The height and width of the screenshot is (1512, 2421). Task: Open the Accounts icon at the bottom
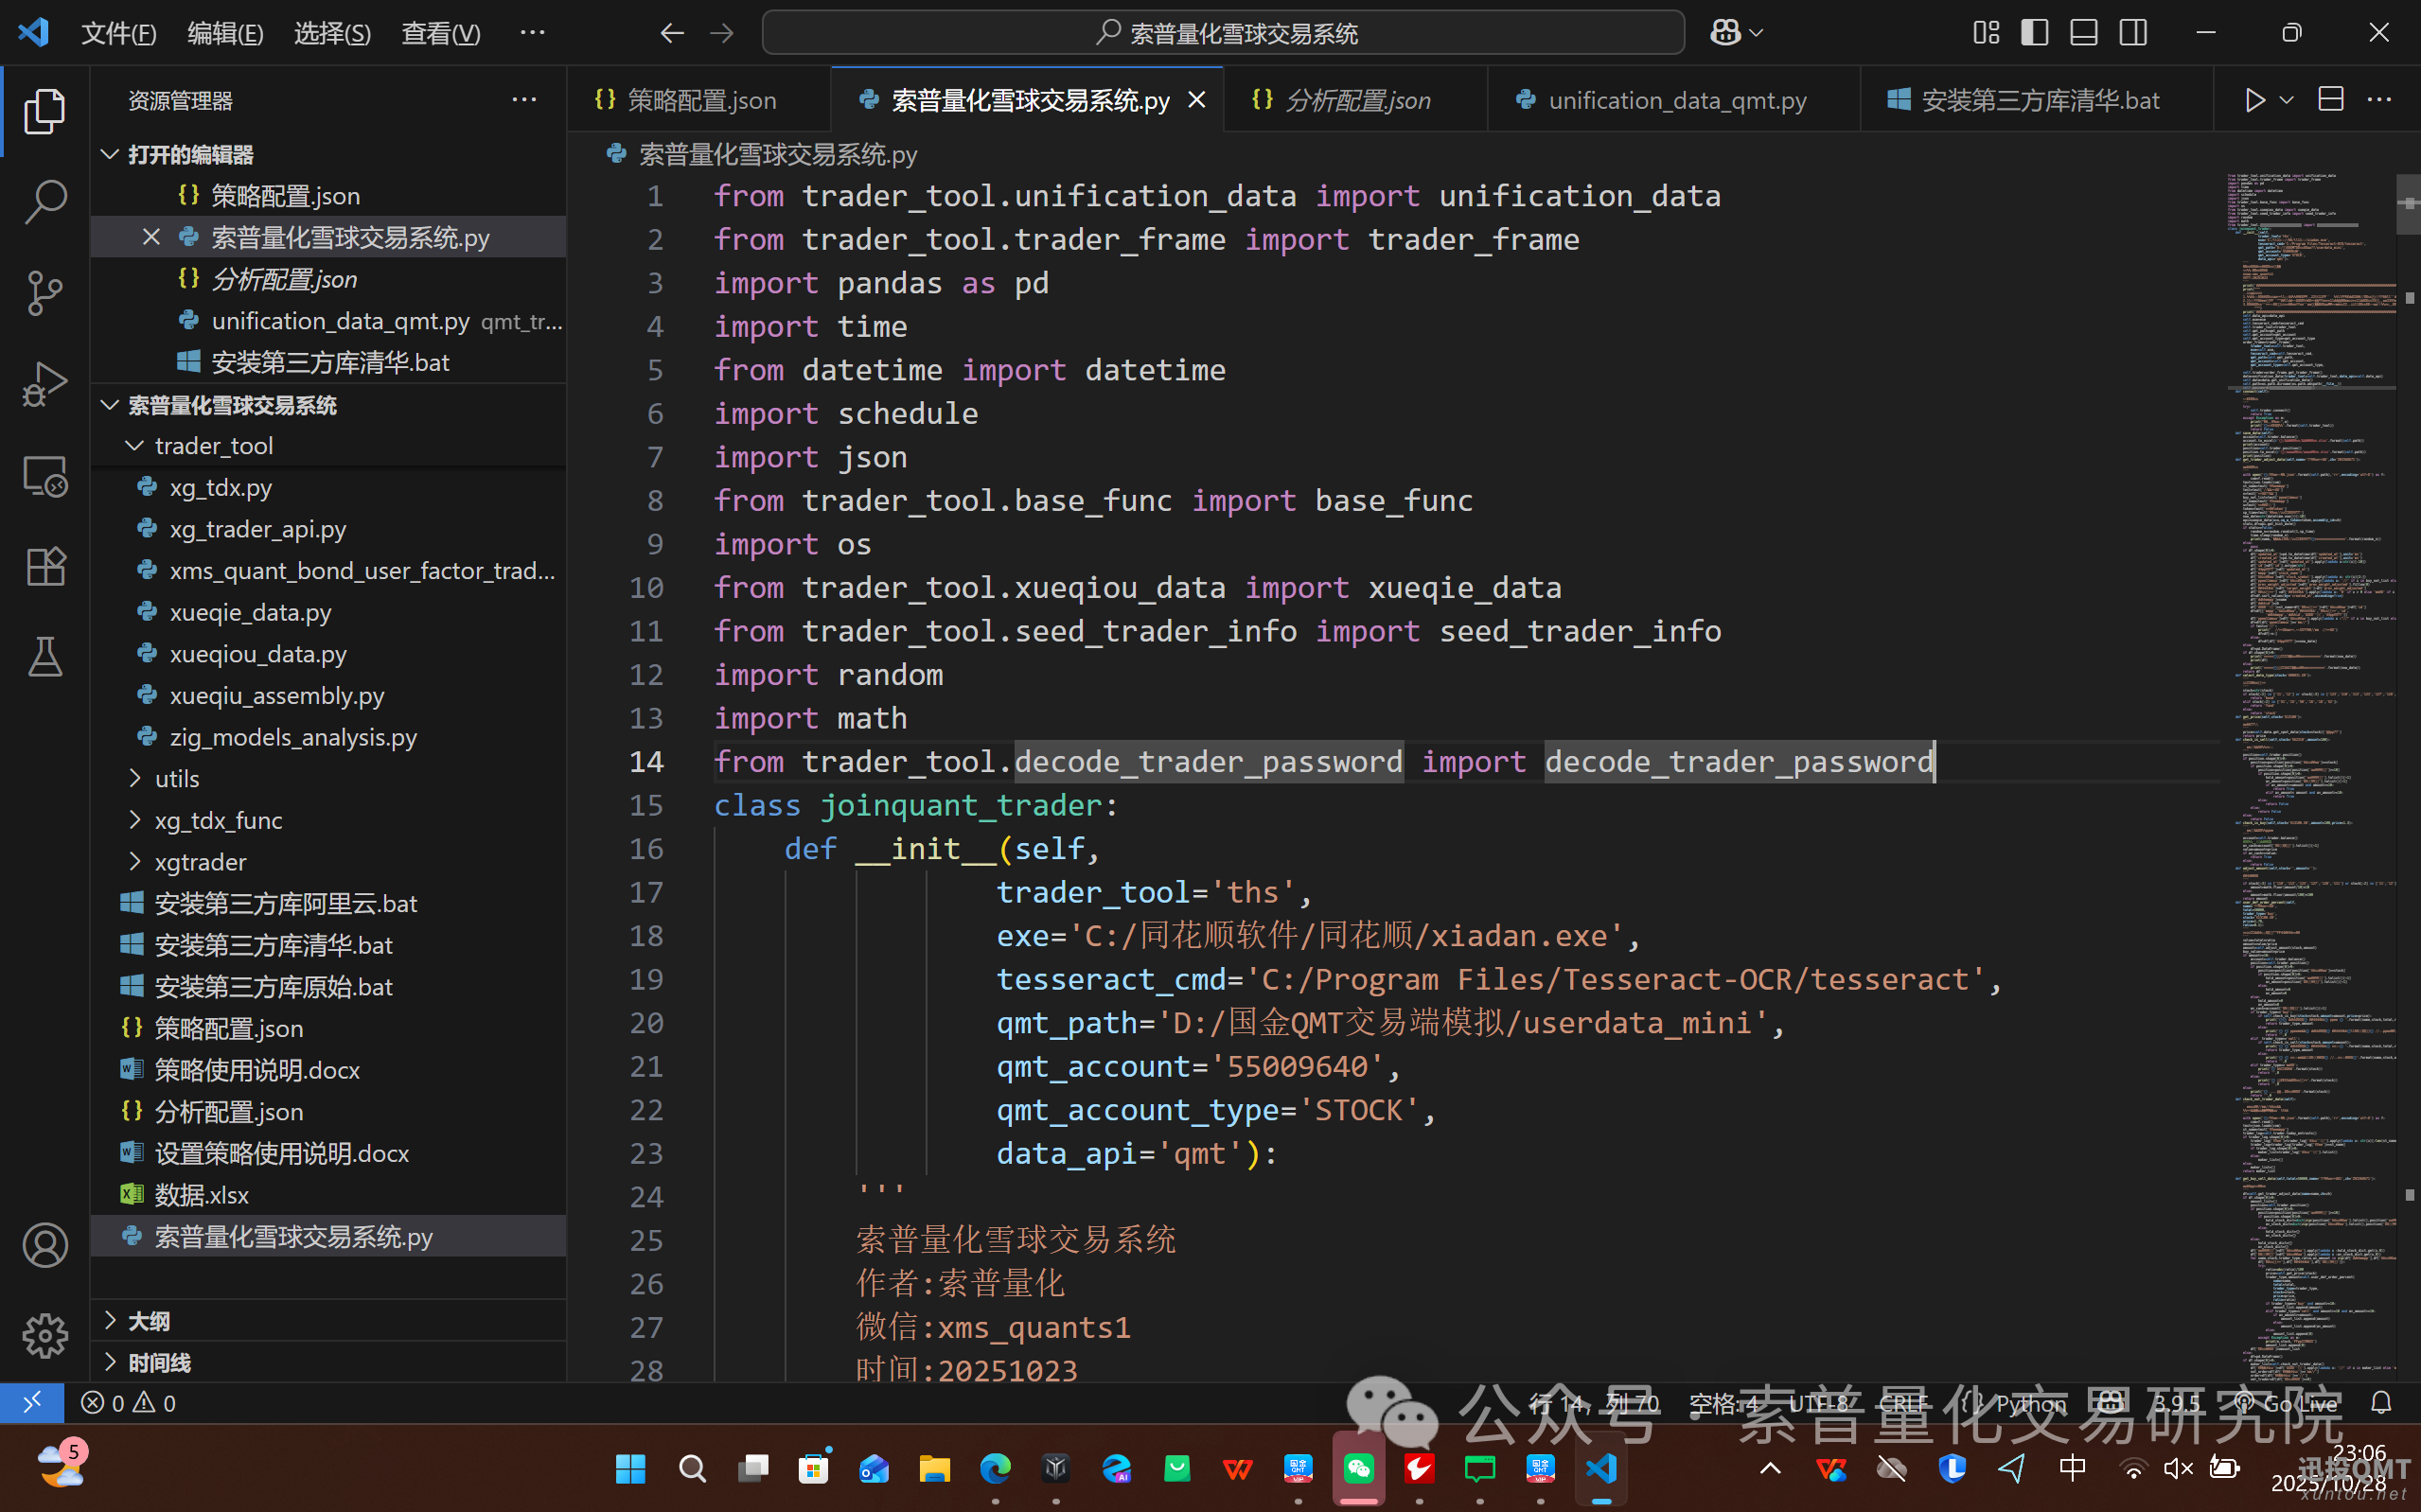[x=45, y=1245]
